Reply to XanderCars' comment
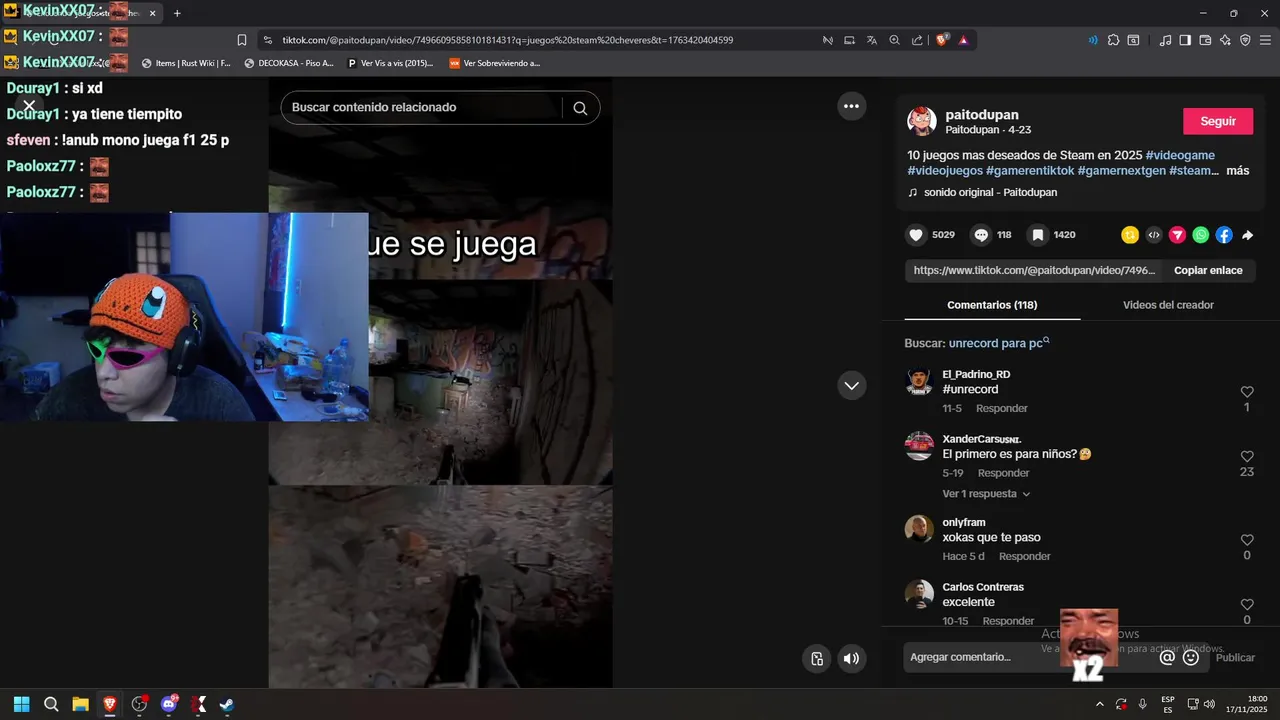 [1004, 473]
